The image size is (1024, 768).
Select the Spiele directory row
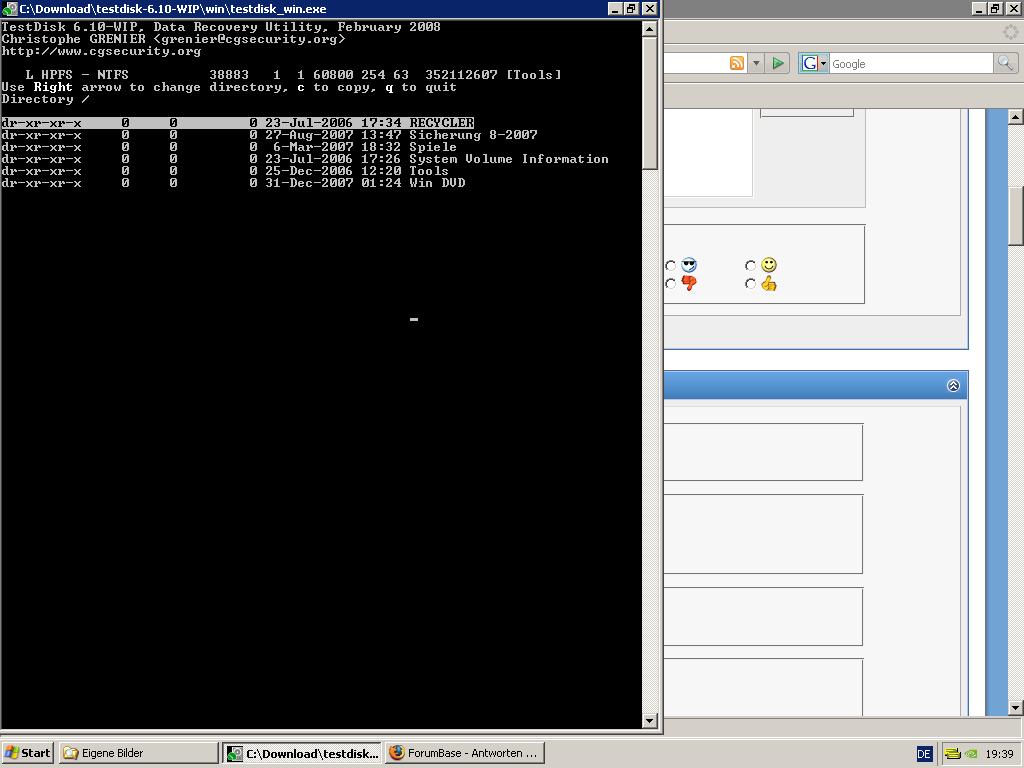[229, 147]
